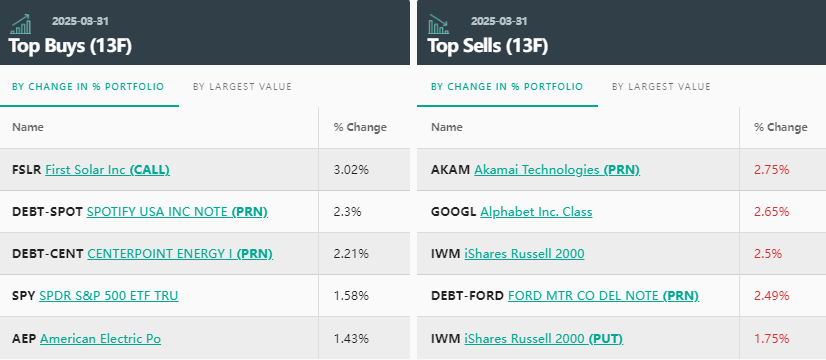The image size is (826, 360).
Task: Switch Top Buys to By Largest Value tab
Action: pos(242,87)
